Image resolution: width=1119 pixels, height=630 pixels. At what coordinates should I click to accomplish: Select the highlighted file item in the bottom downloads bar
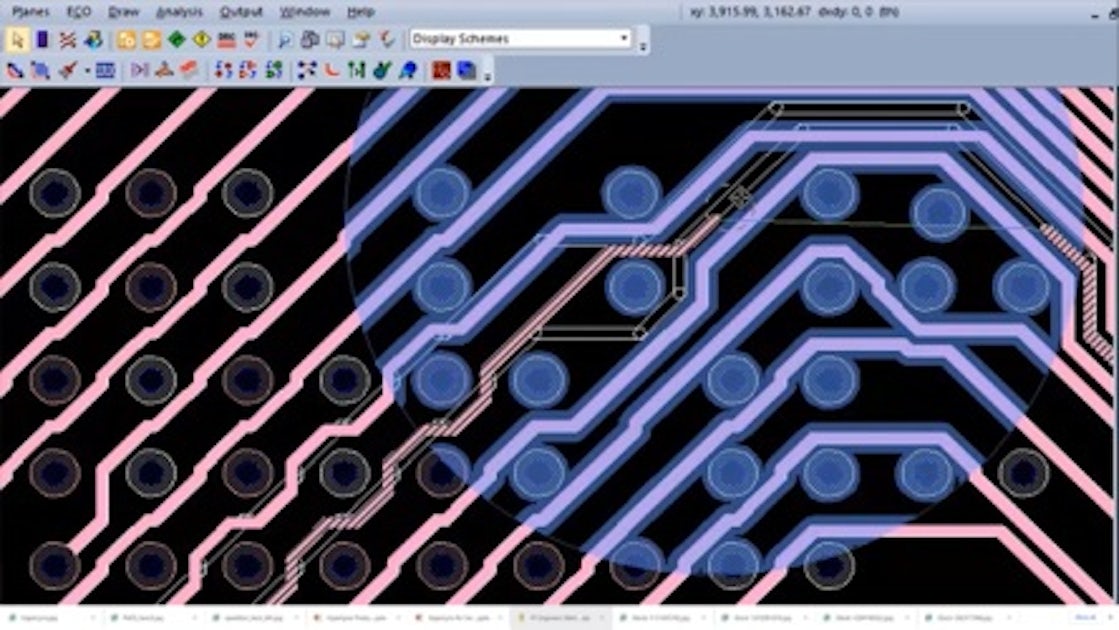pyautogui.click(x=561, y=618)
